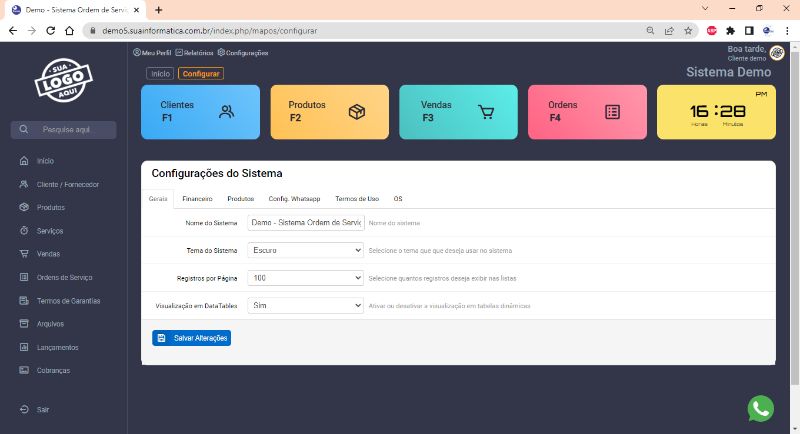Image resolution: width=800 pixels, height=434 pixels.
Task: Open the Relatórios link
Action: coord(195,52)
